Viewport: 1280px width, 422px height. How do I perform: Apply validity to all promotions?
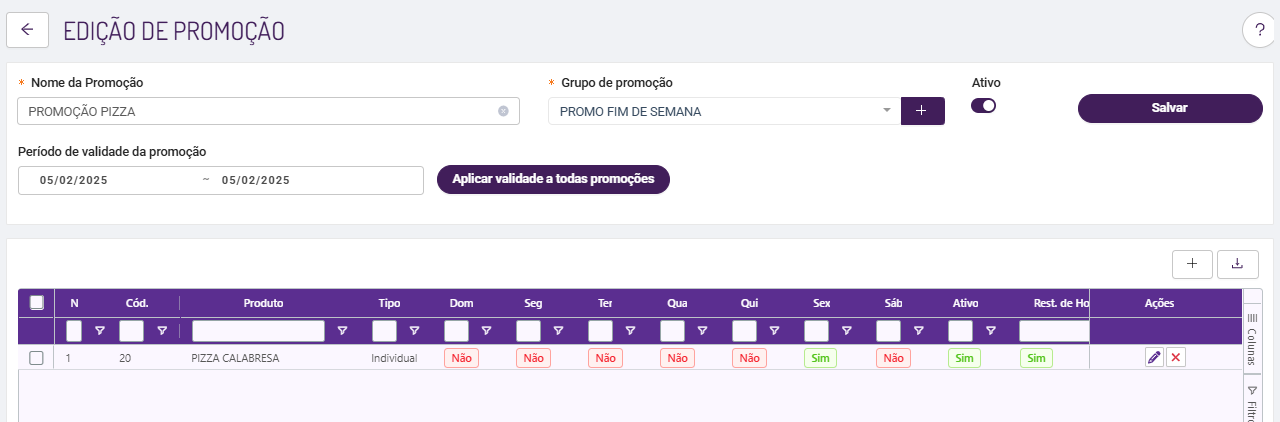tap(553, 179)
